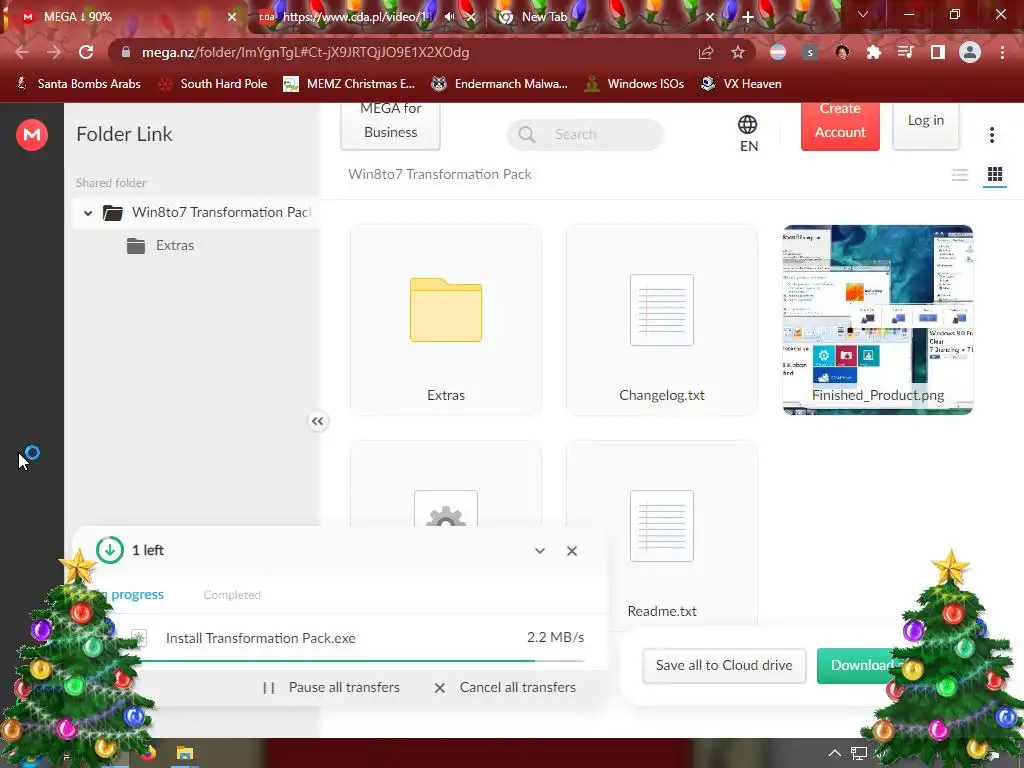The height and width of the screenshot is (768, 1024).
Task: Click the address bar URL
Action: [306, 52]
